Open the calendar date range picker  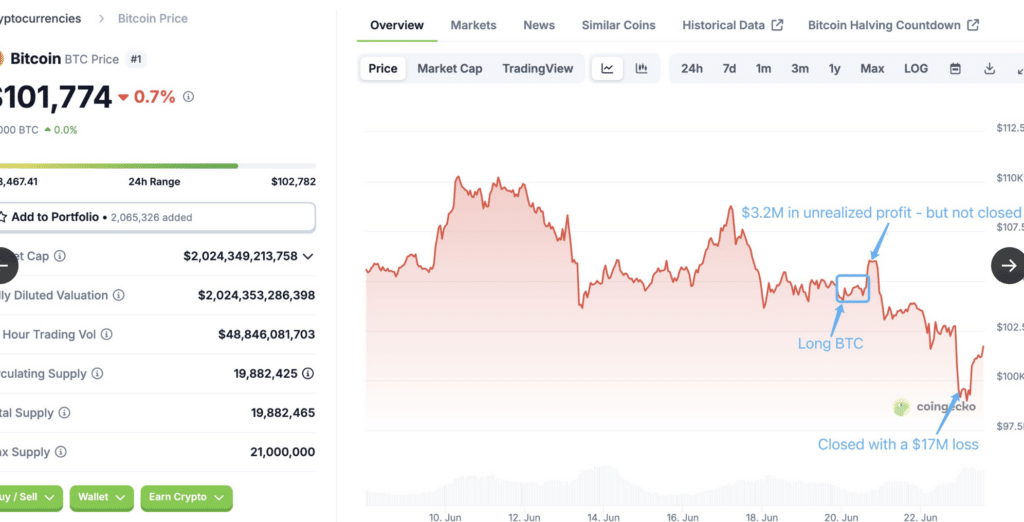coord(955,69)
